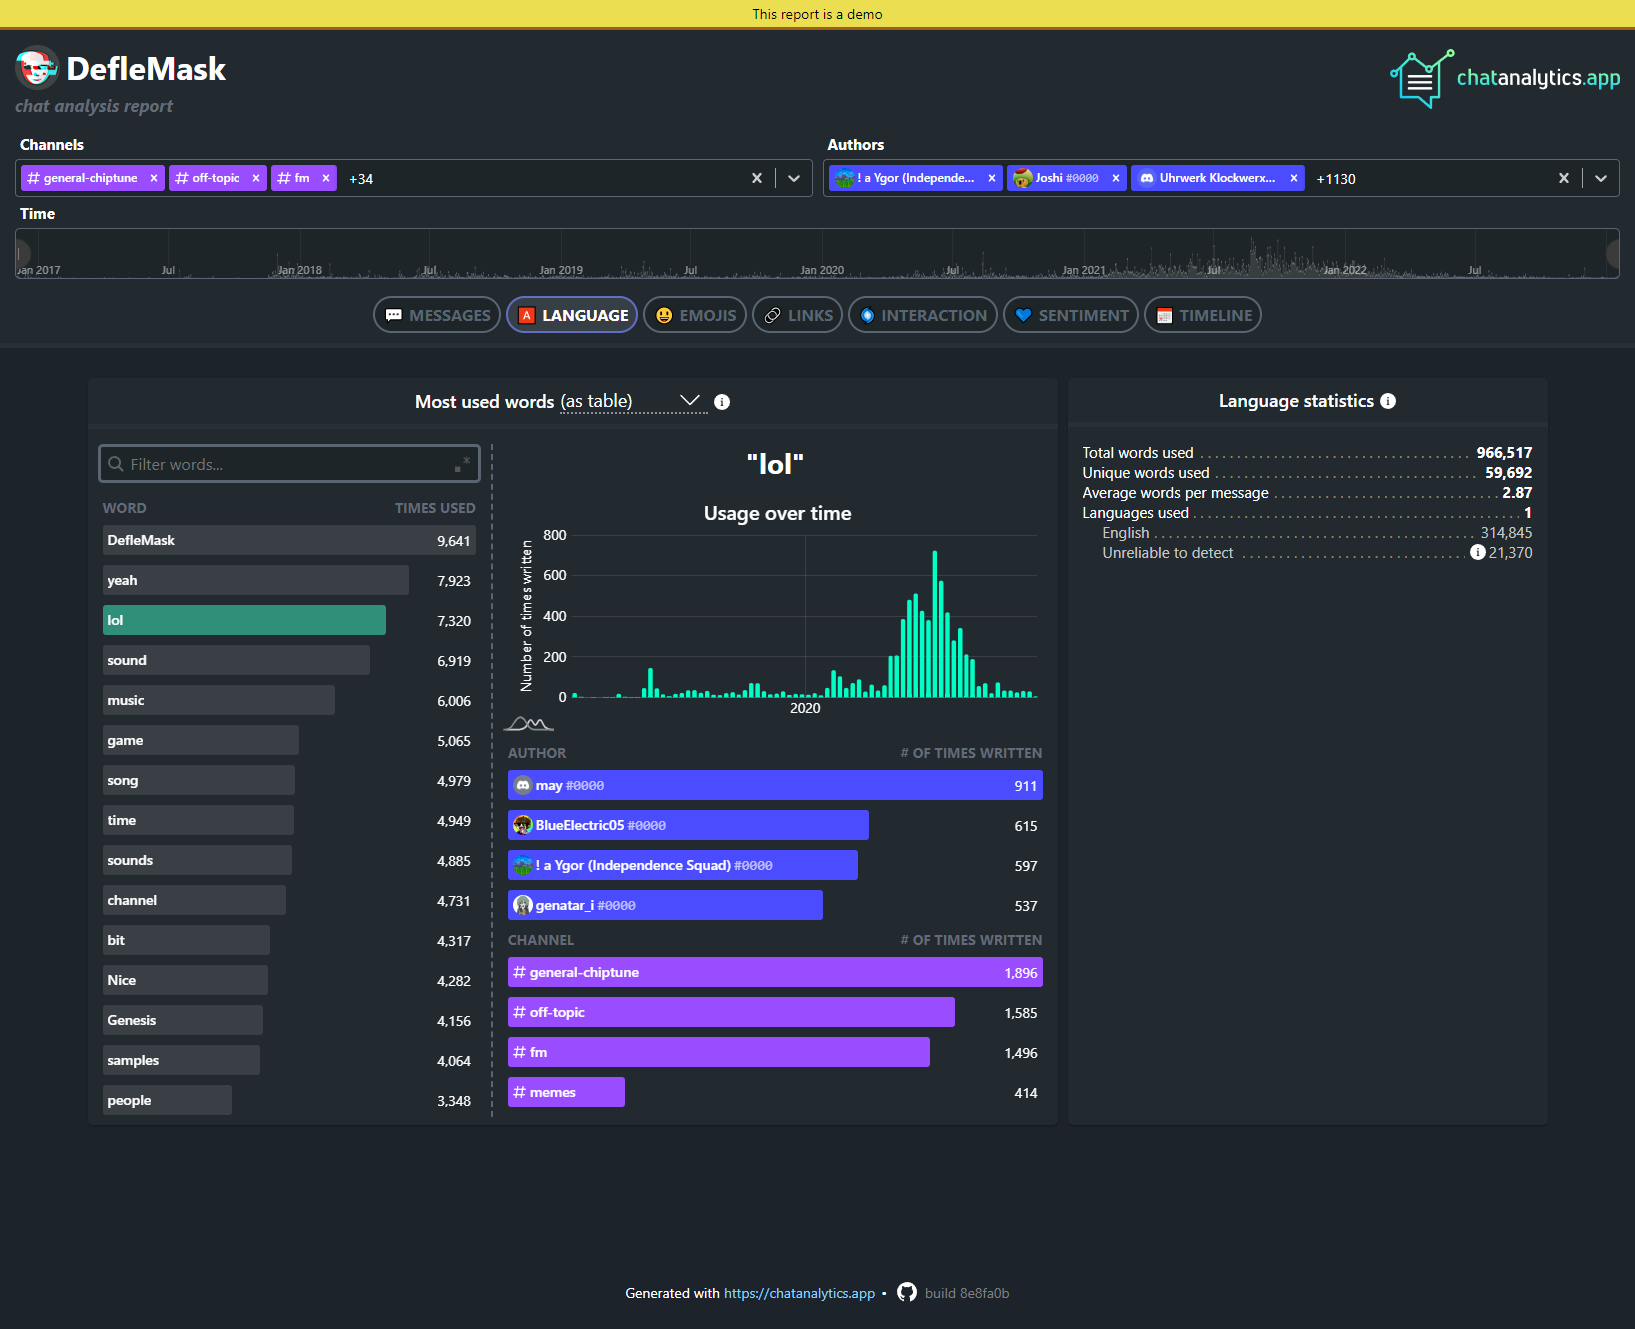Open the "(as table)" view dropdown
The height and width of the screenshot is (1329, 1635).
pyautogui.click(x=688, y=400)
